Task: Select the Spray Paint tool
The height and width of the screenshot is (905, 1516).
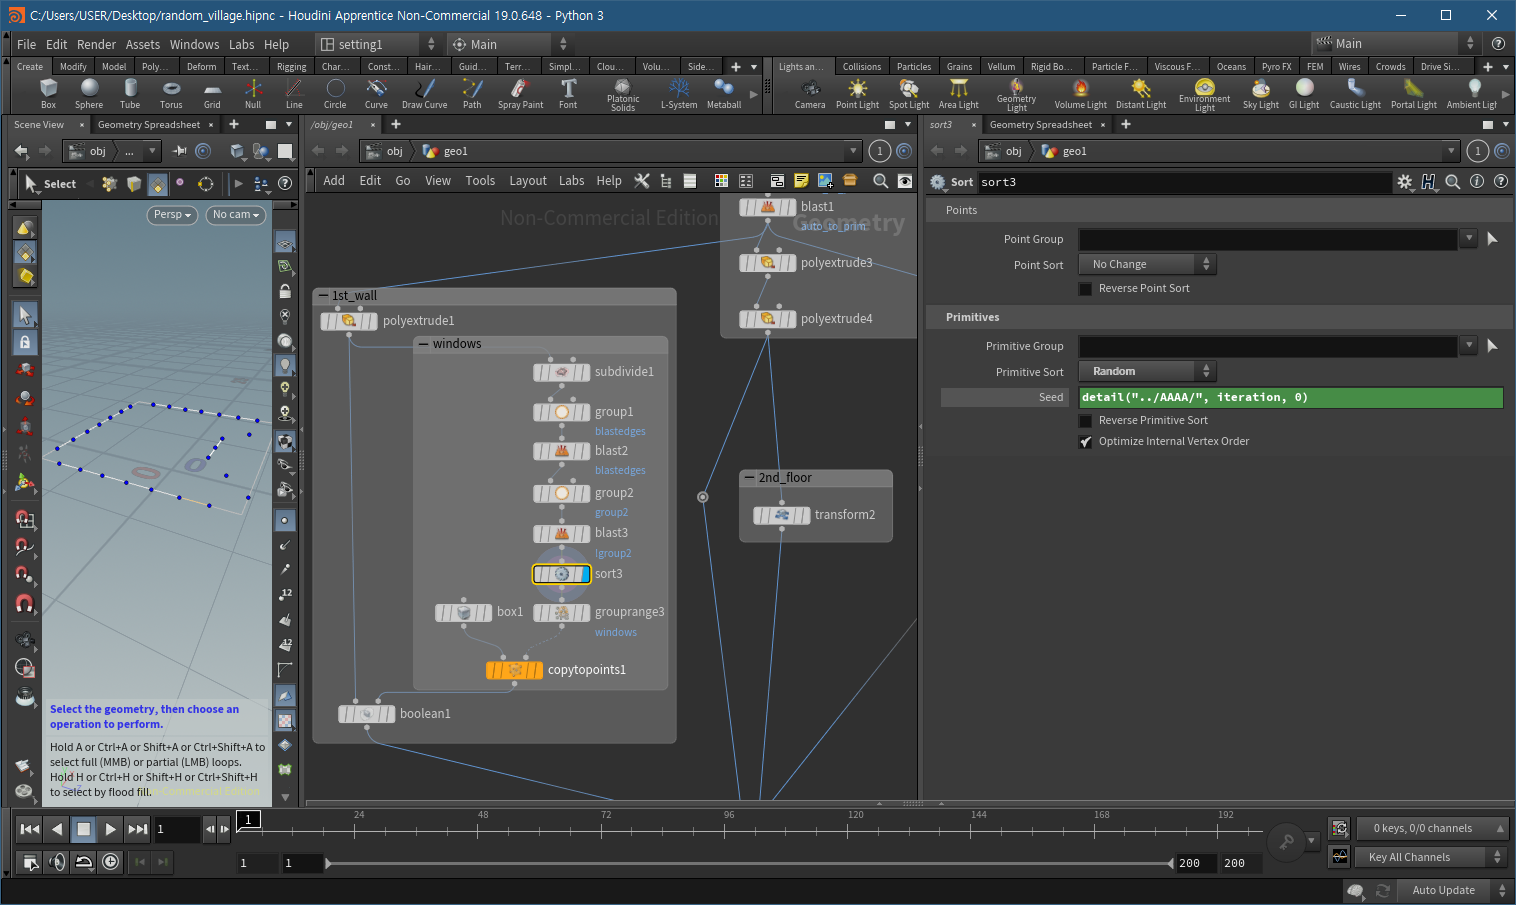Action: (520, 94)
